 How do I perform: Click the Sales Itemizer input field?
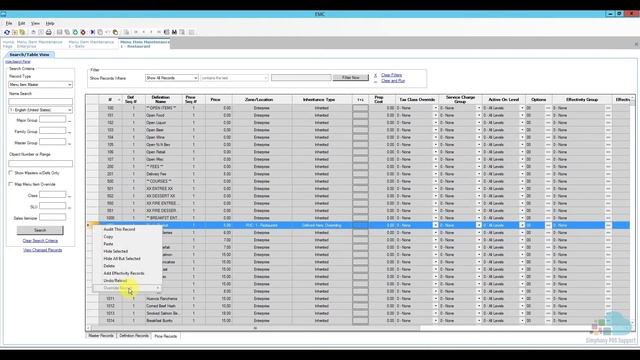point(52,218)
